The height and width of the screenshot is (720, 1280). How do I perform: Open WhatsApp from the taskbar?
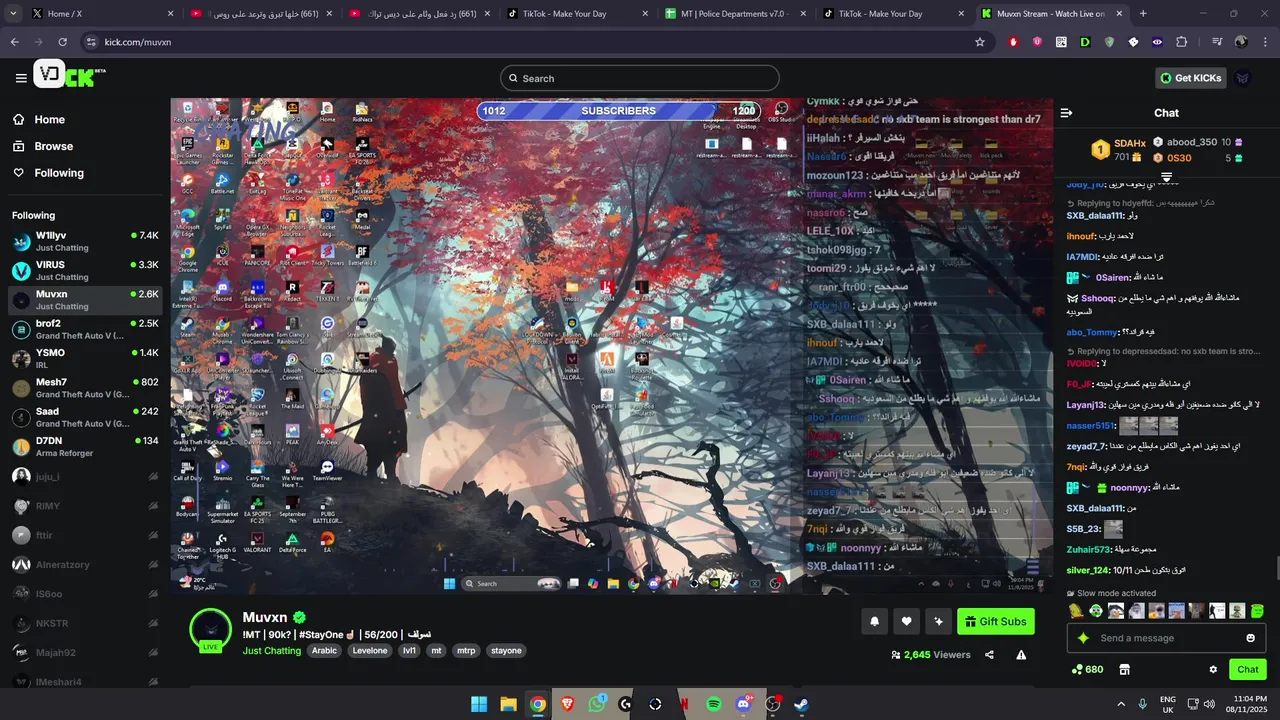pos(597,704)
